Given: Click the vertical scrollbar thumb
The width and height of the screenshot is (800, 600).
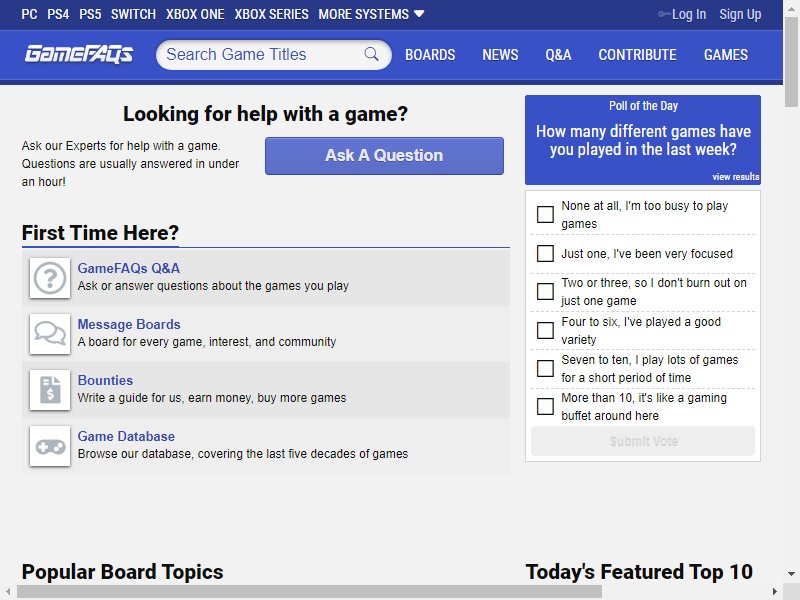Looking at the screenshot, I should 791,61.
